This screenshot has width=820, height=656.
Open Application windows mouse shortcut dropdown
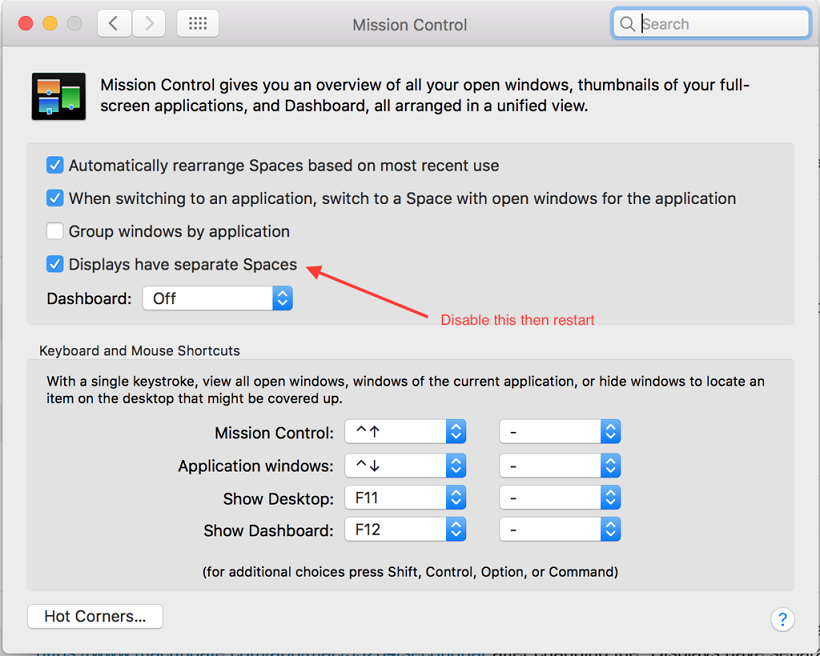tap(560, 466)
